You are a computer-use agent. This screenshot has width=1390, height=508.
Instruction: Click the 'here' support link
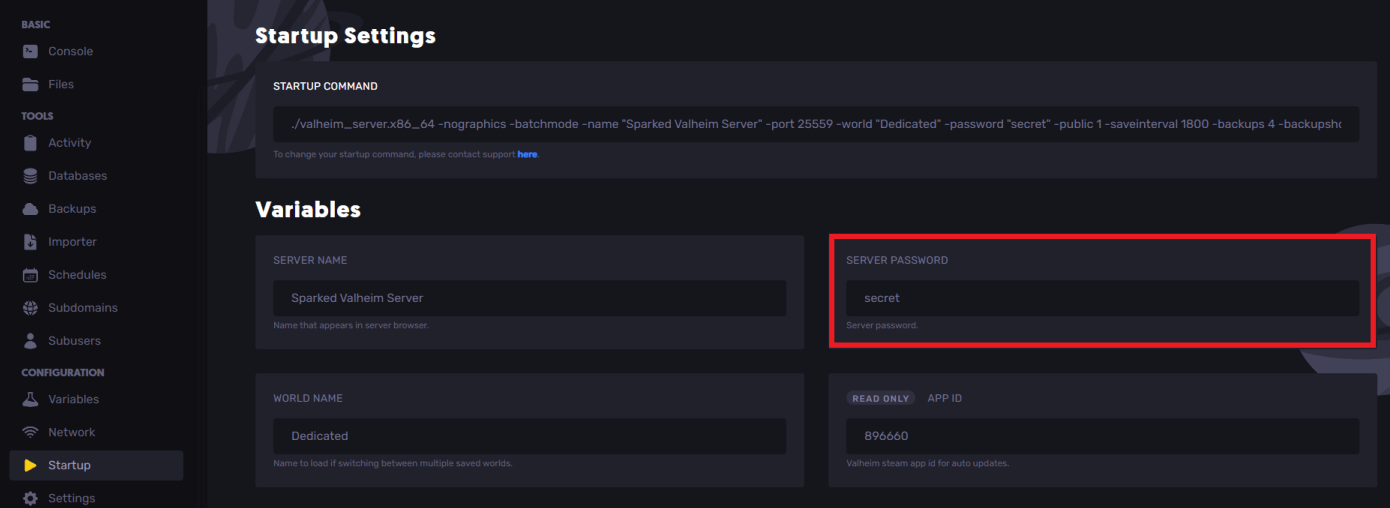tap(527, 154)
